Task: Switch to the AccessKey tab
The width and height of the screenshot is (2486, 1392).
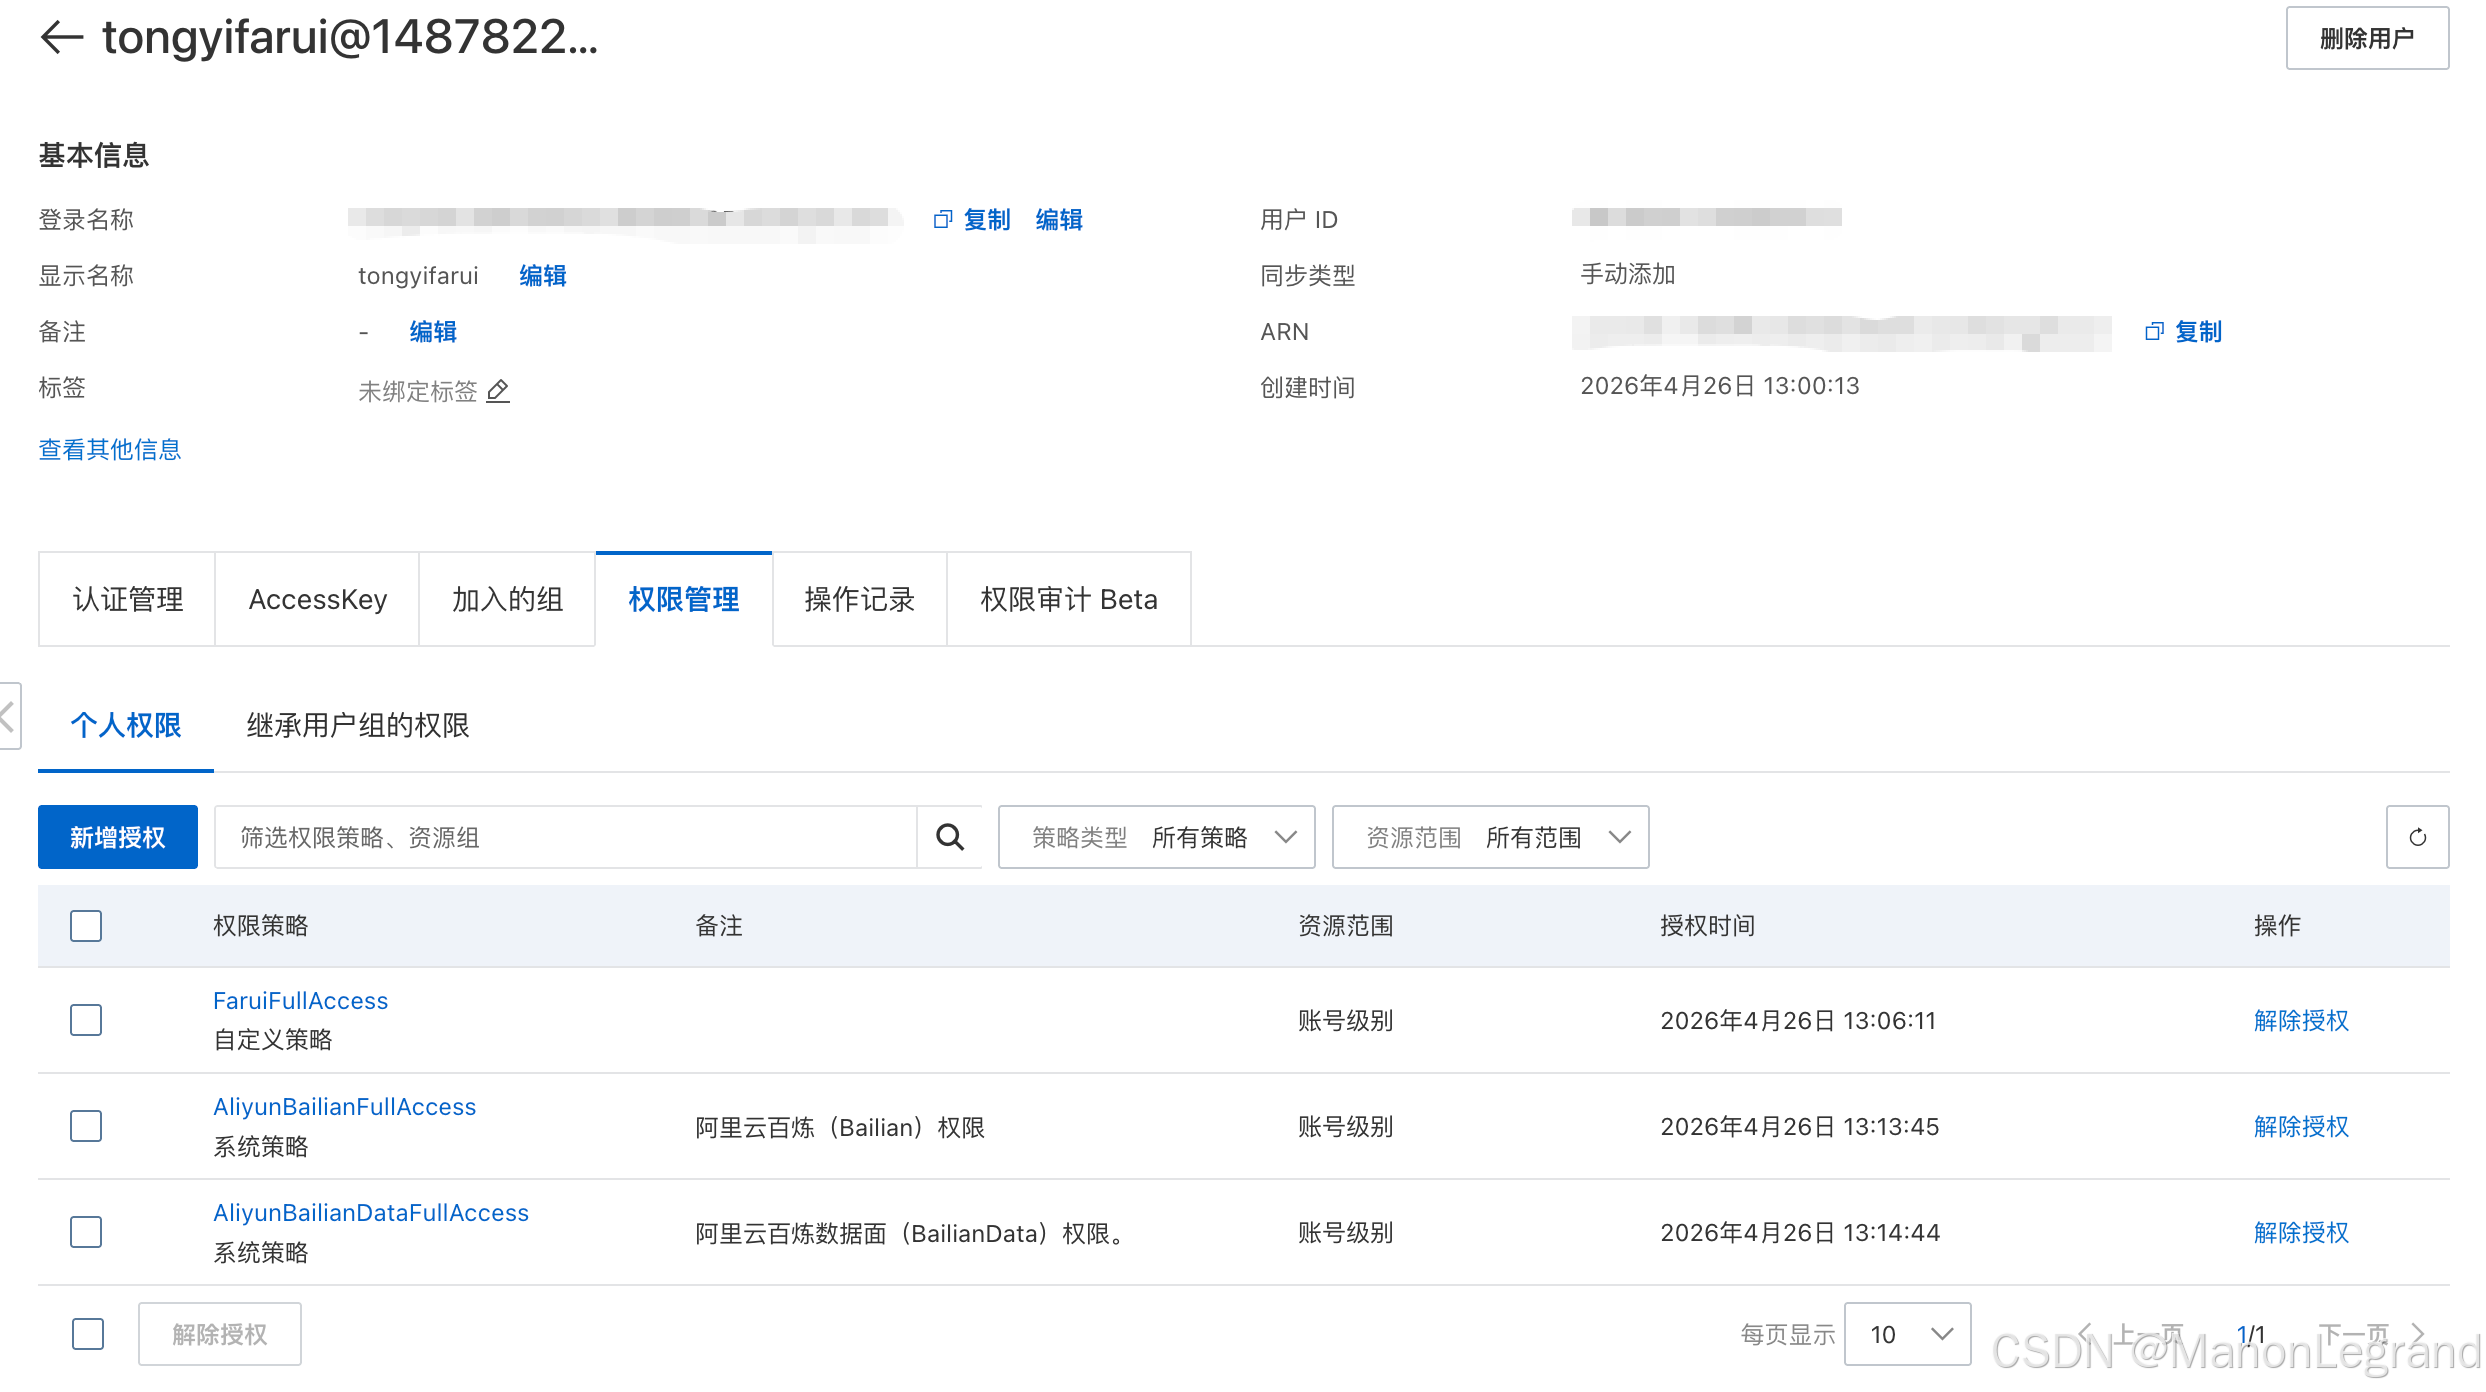Action: 317,599
